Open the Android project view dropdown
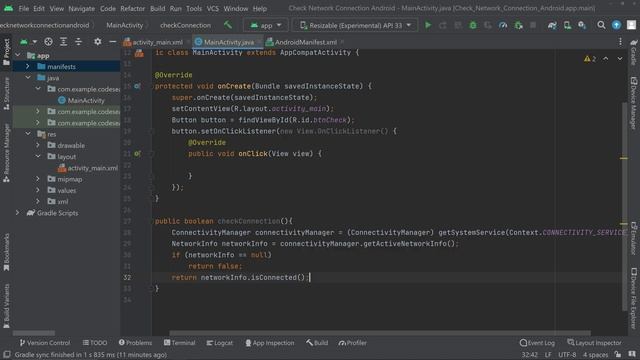 pos(28,42)
